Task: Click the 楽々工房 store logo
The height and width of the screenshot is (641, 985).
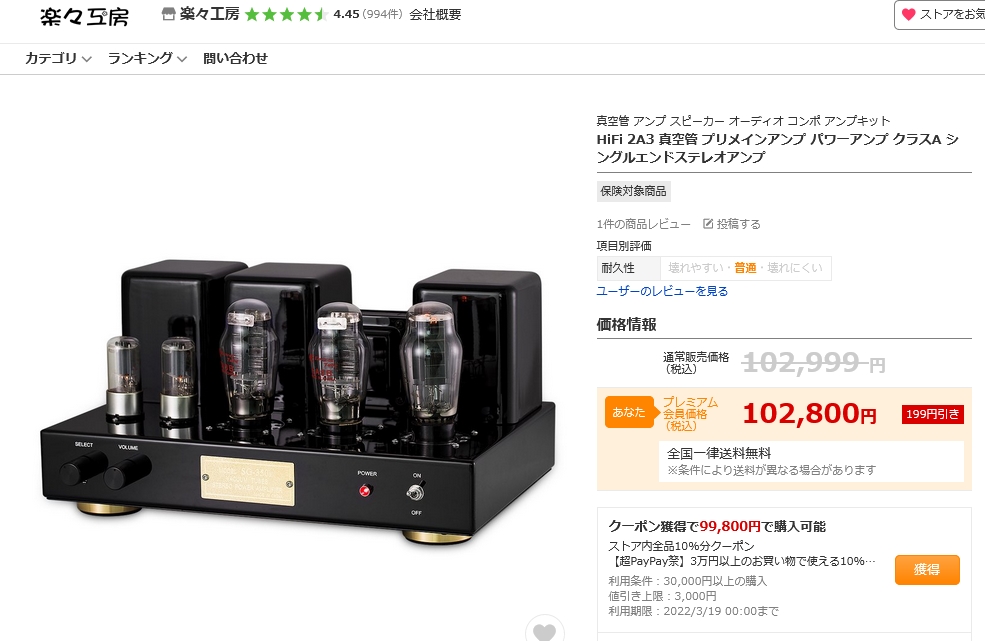Action: (84, 16)
